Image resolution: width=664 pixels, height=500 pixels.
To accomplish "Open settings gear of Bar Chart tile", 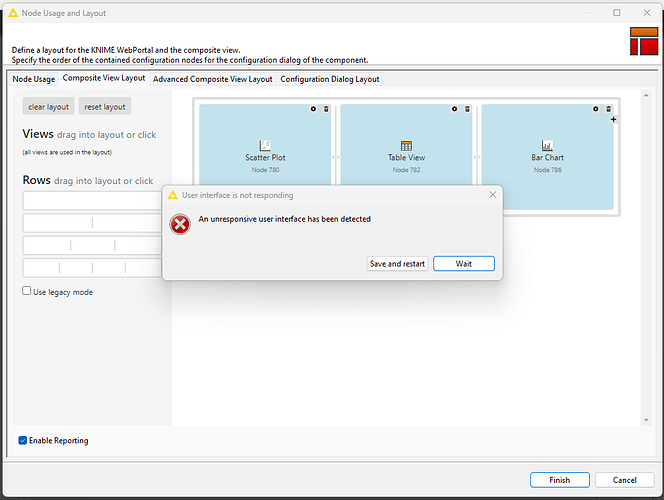I will pyautogui.click(x=595, y=109).
